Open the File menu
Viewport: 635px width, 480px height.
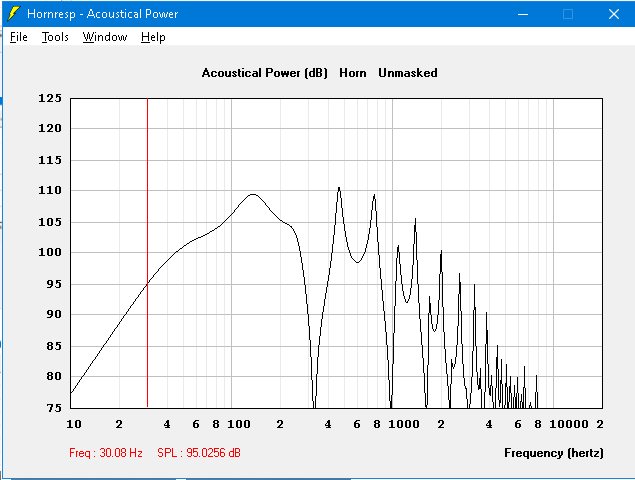coord(19,37)
